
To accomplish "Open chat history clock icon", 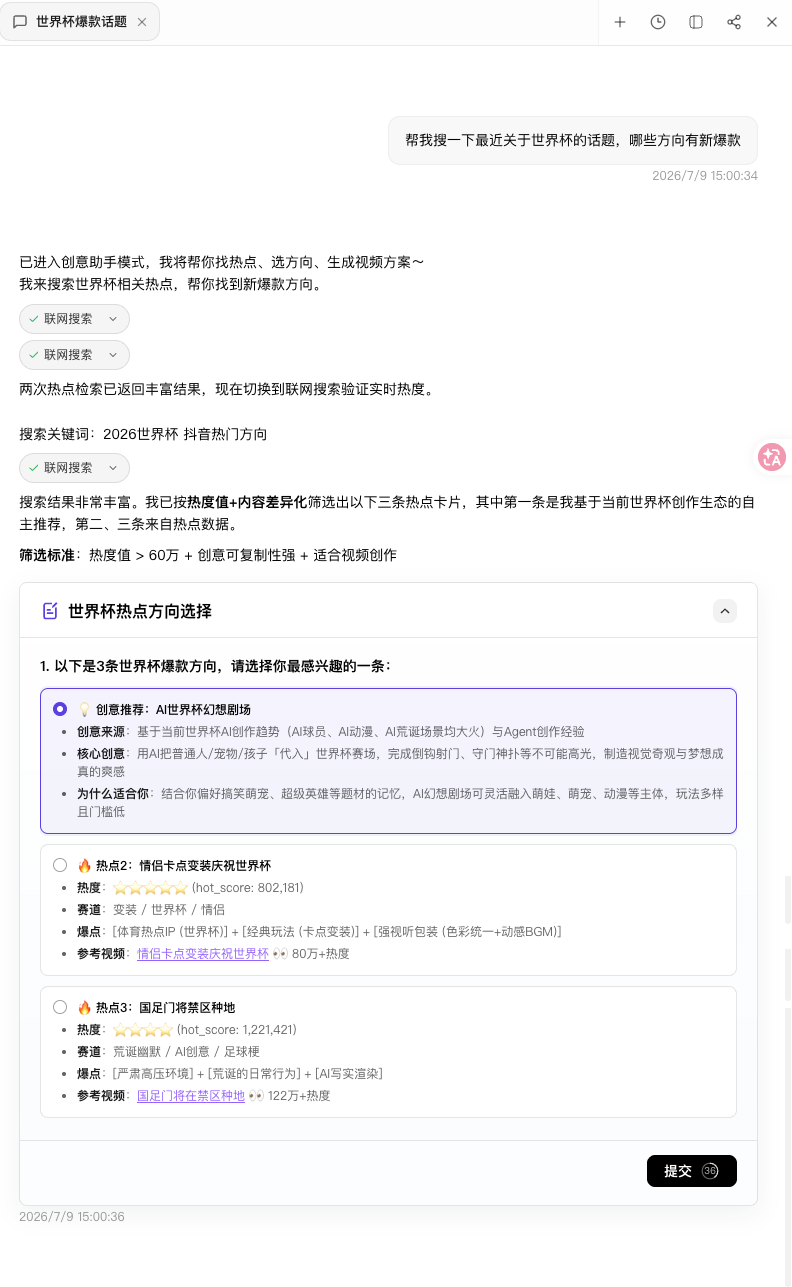I will pos(658,22).
